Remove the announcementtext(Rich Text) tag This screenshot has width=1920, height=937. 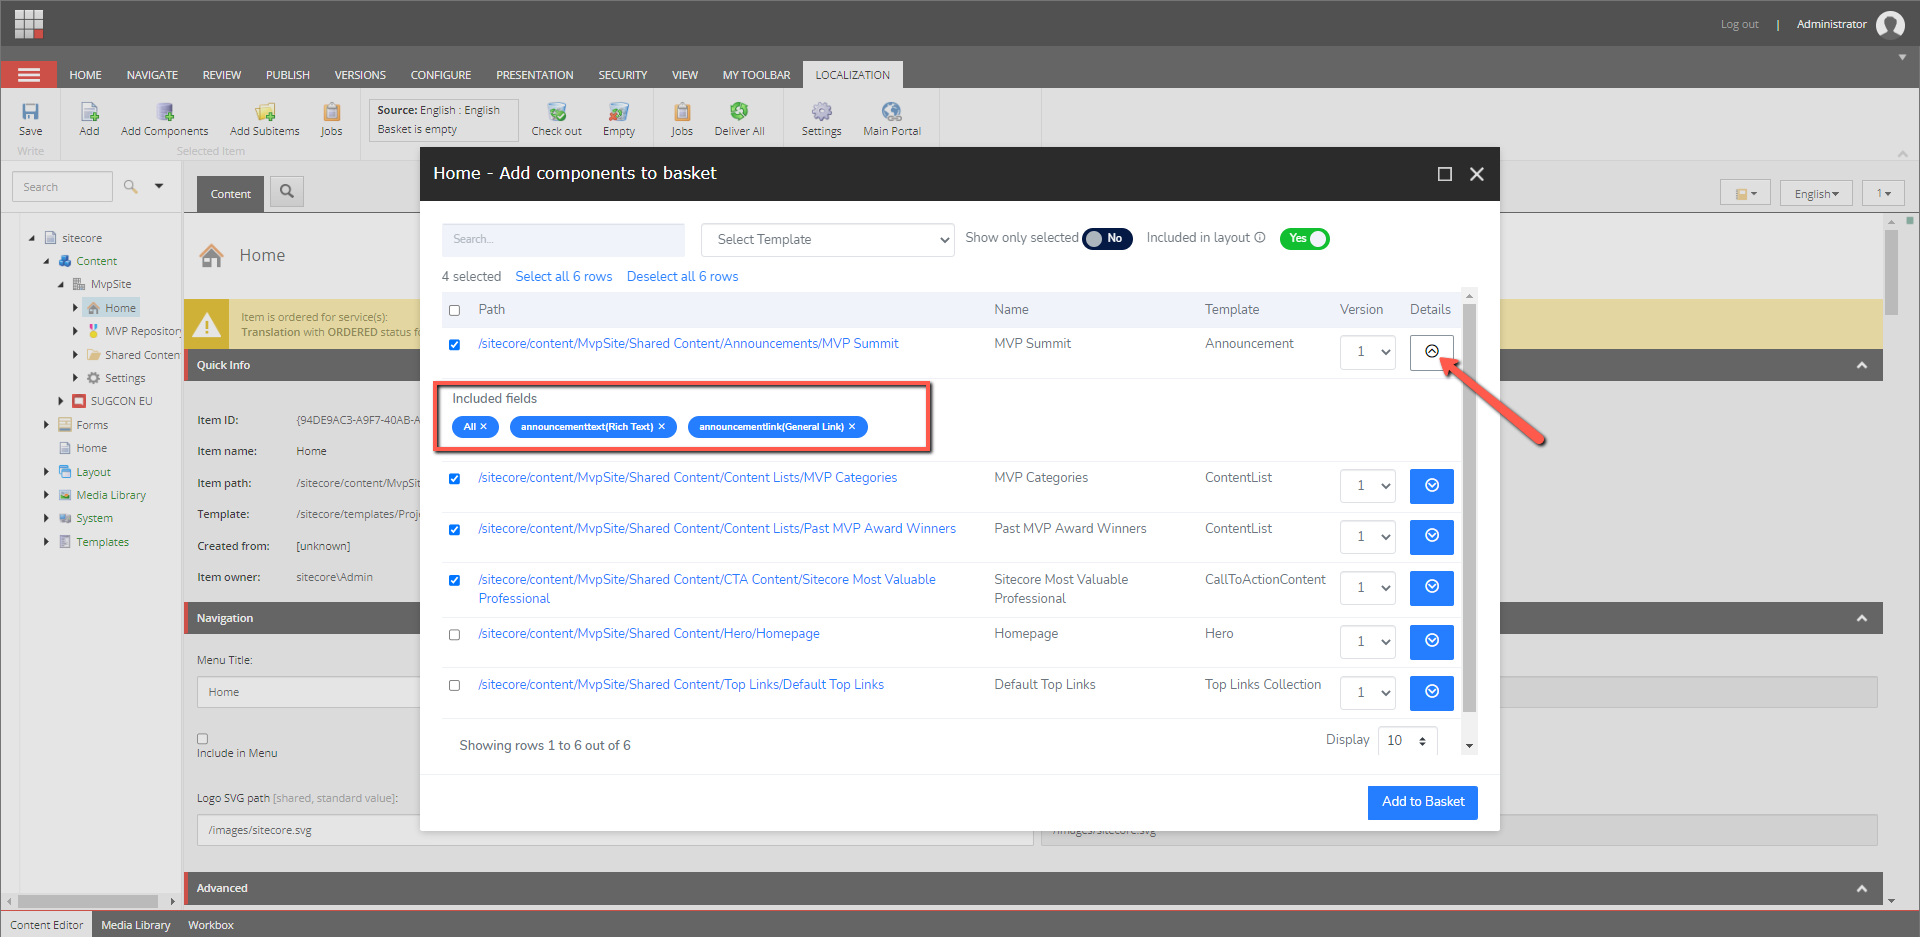tap(662, 427)
